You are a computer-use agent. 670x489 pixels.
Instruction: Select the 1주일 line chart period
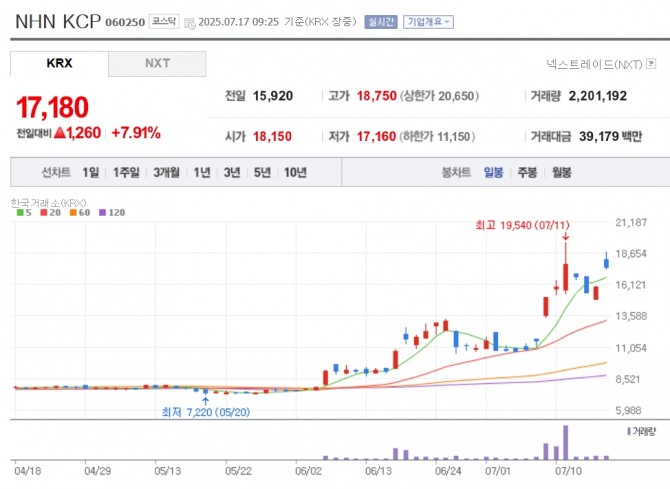127,172
